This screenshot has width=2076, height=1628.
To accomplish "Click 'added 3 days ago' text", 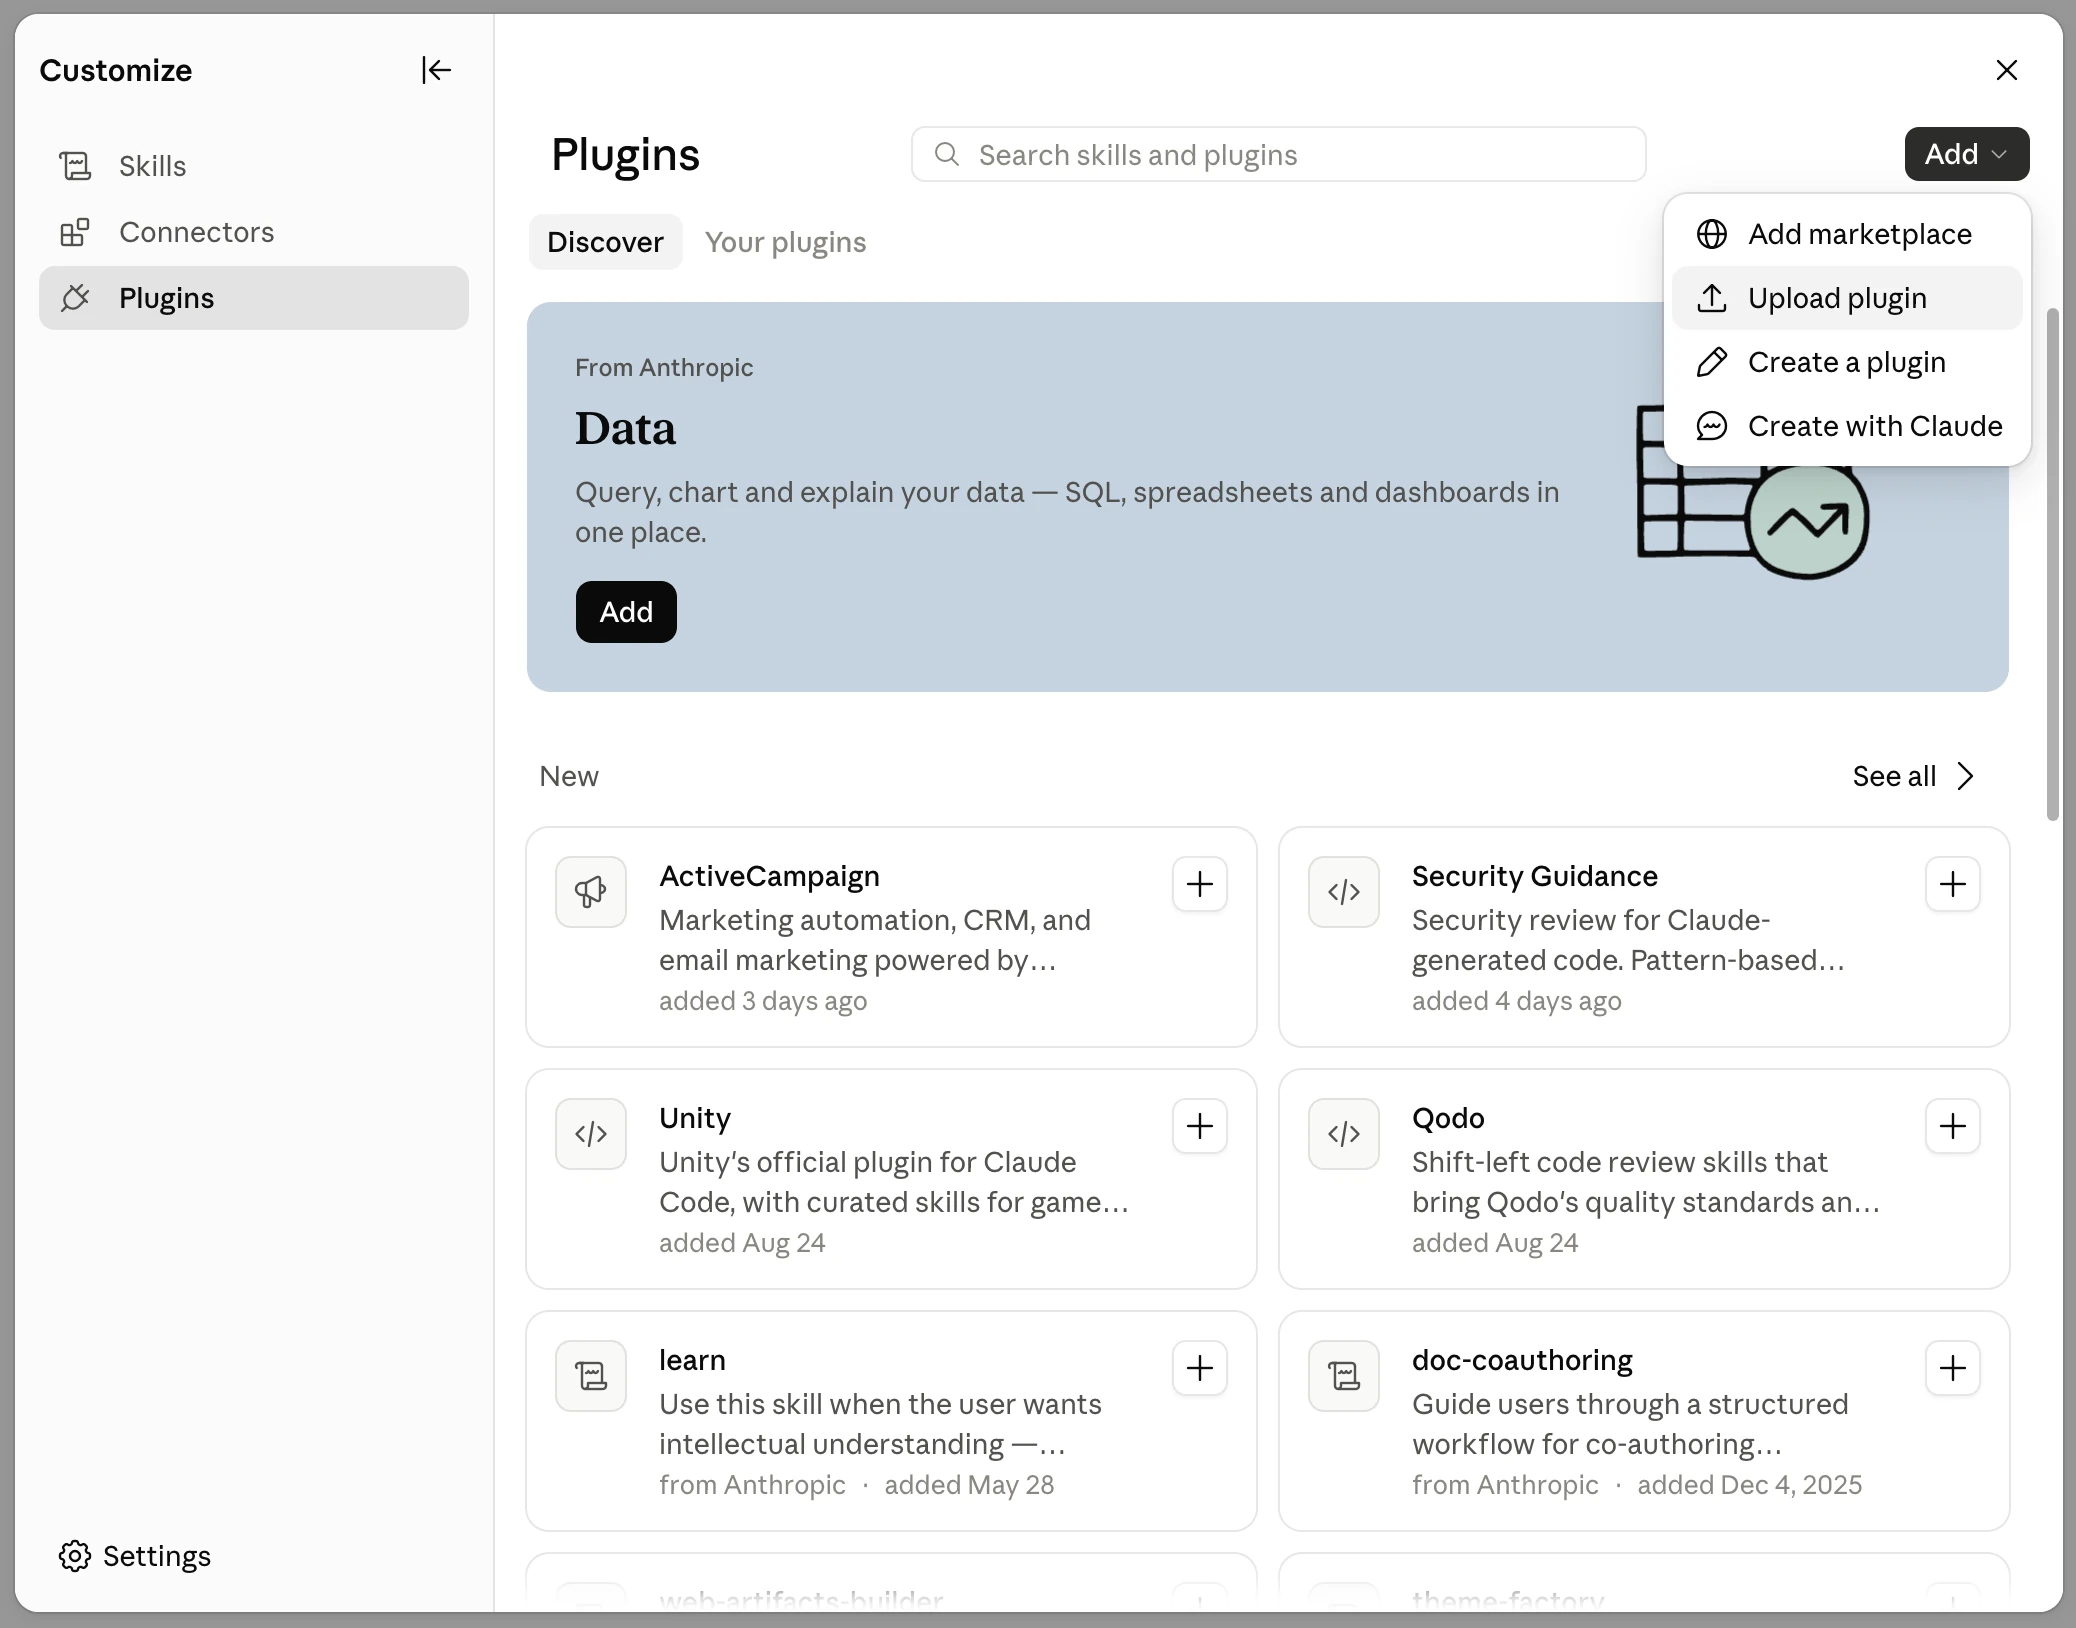I will (763, 1001).
